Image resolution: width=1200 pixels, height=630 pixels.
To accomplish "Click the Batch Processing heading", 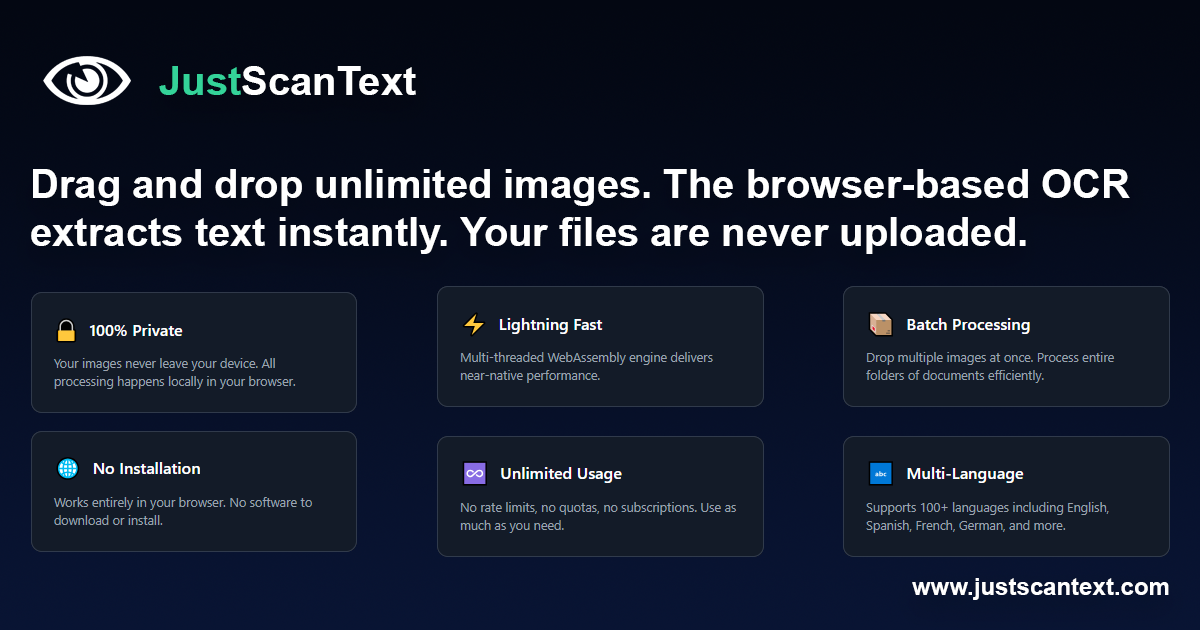I will coord(968,324).
